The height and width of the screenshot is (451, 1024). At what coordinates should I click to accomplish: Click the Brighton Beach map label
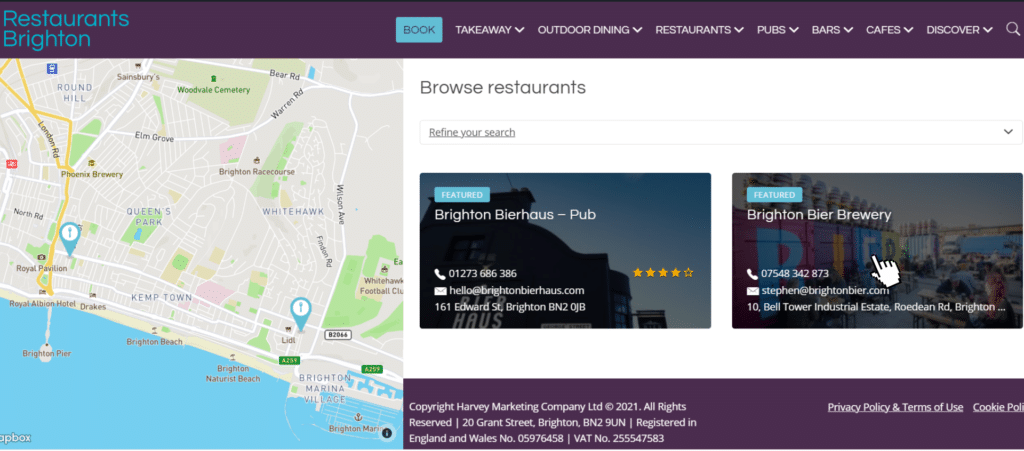coord(154,341)
